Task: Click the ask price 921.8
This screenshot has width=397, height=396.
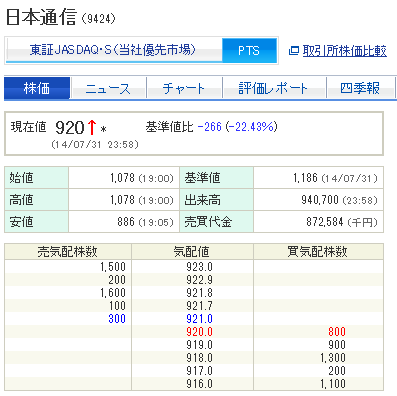Action: pyautogui.click(x=199, y=293)
